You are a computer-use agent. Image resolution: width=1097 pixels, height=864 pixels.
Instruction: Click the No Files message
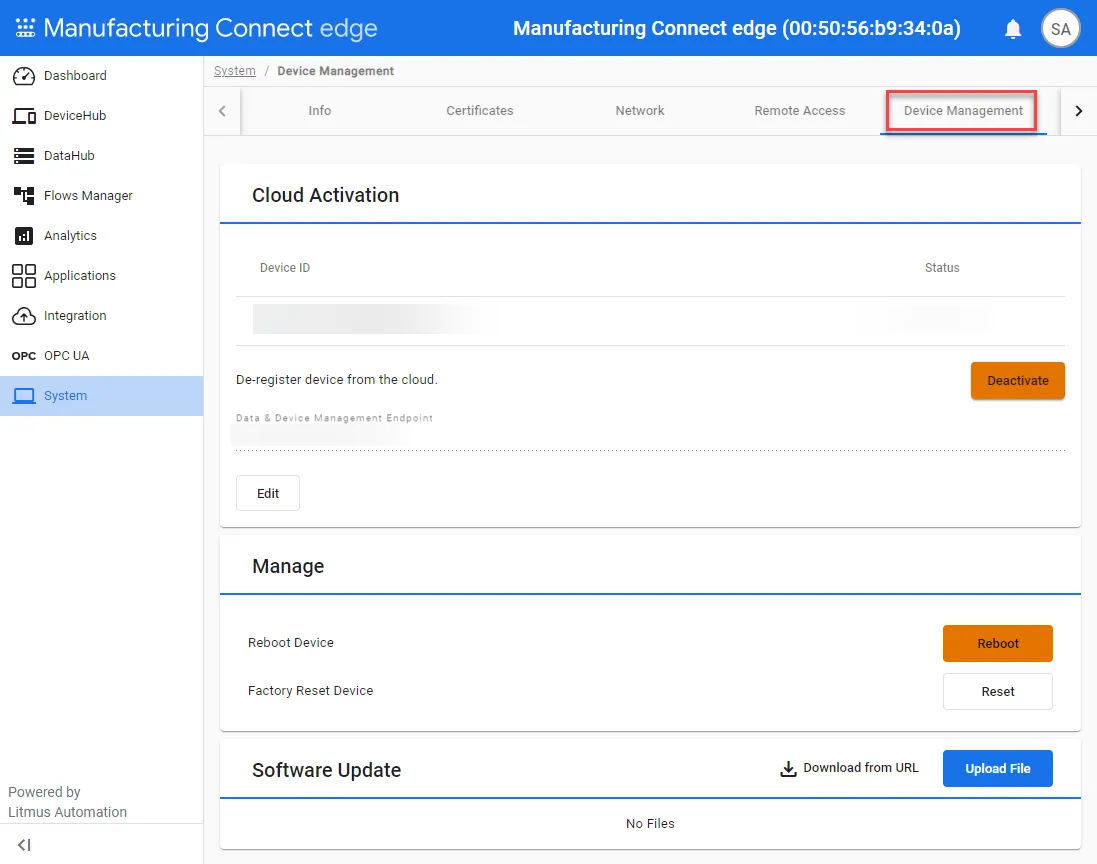(650, 823)
